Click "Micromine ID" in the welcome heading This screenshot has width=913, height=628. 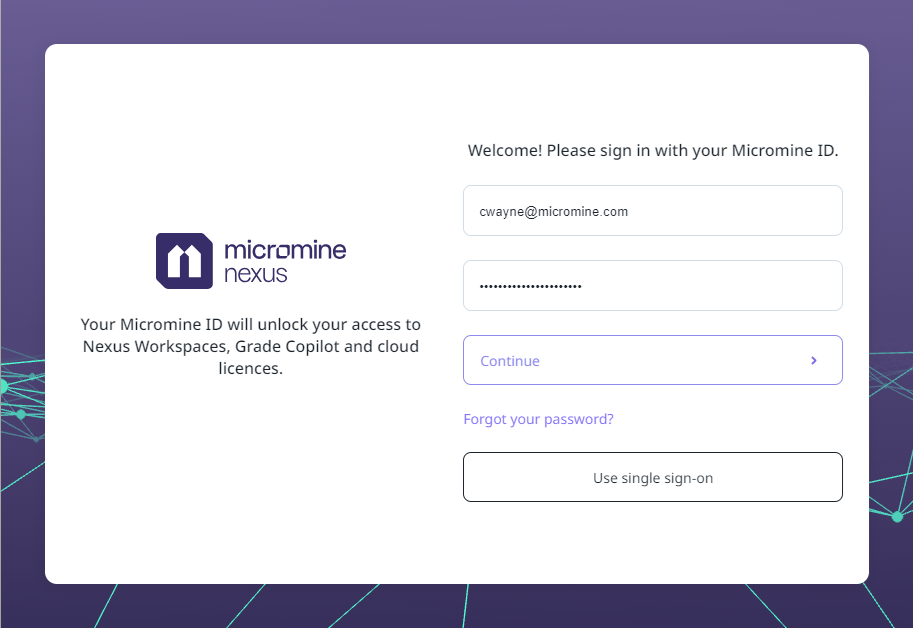(x=784, y=151)
